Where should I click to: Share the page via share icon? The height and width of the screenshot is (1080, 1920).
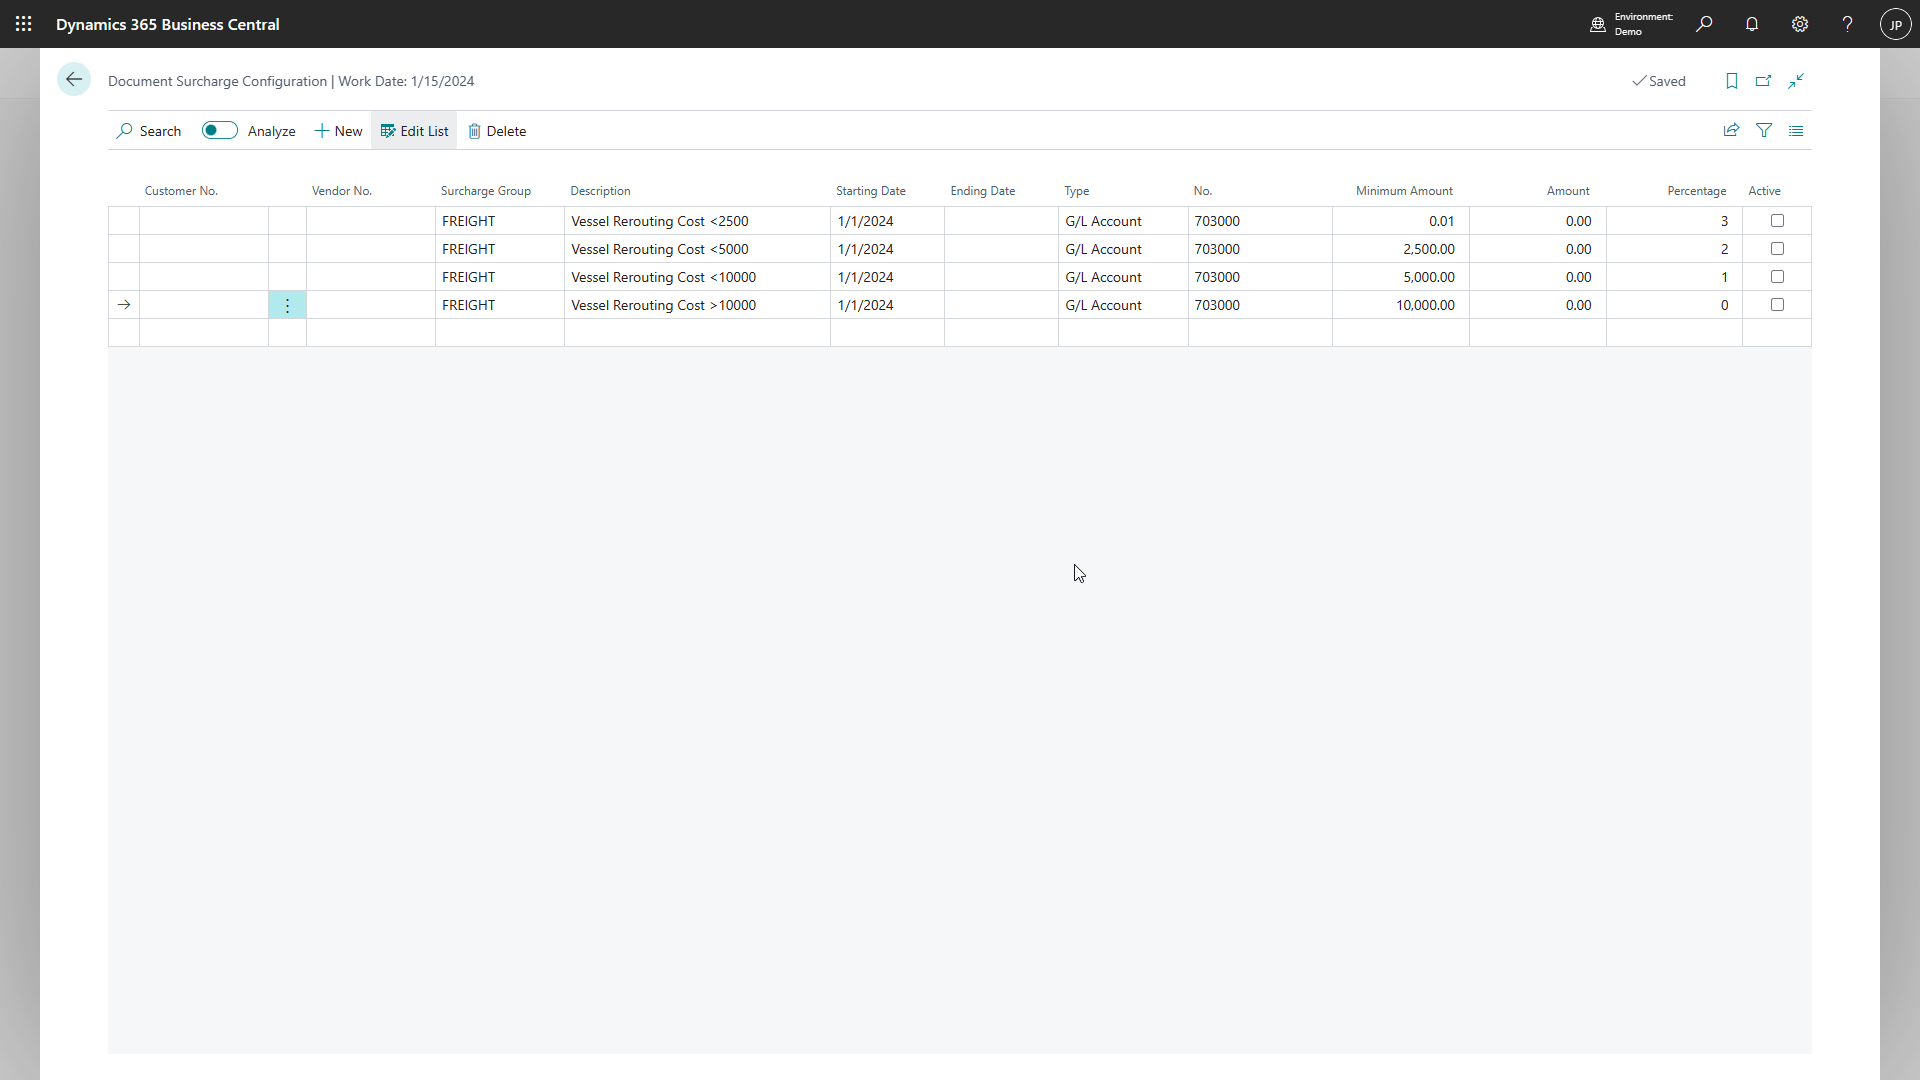pyautogui.click(x=1730, y=130)
